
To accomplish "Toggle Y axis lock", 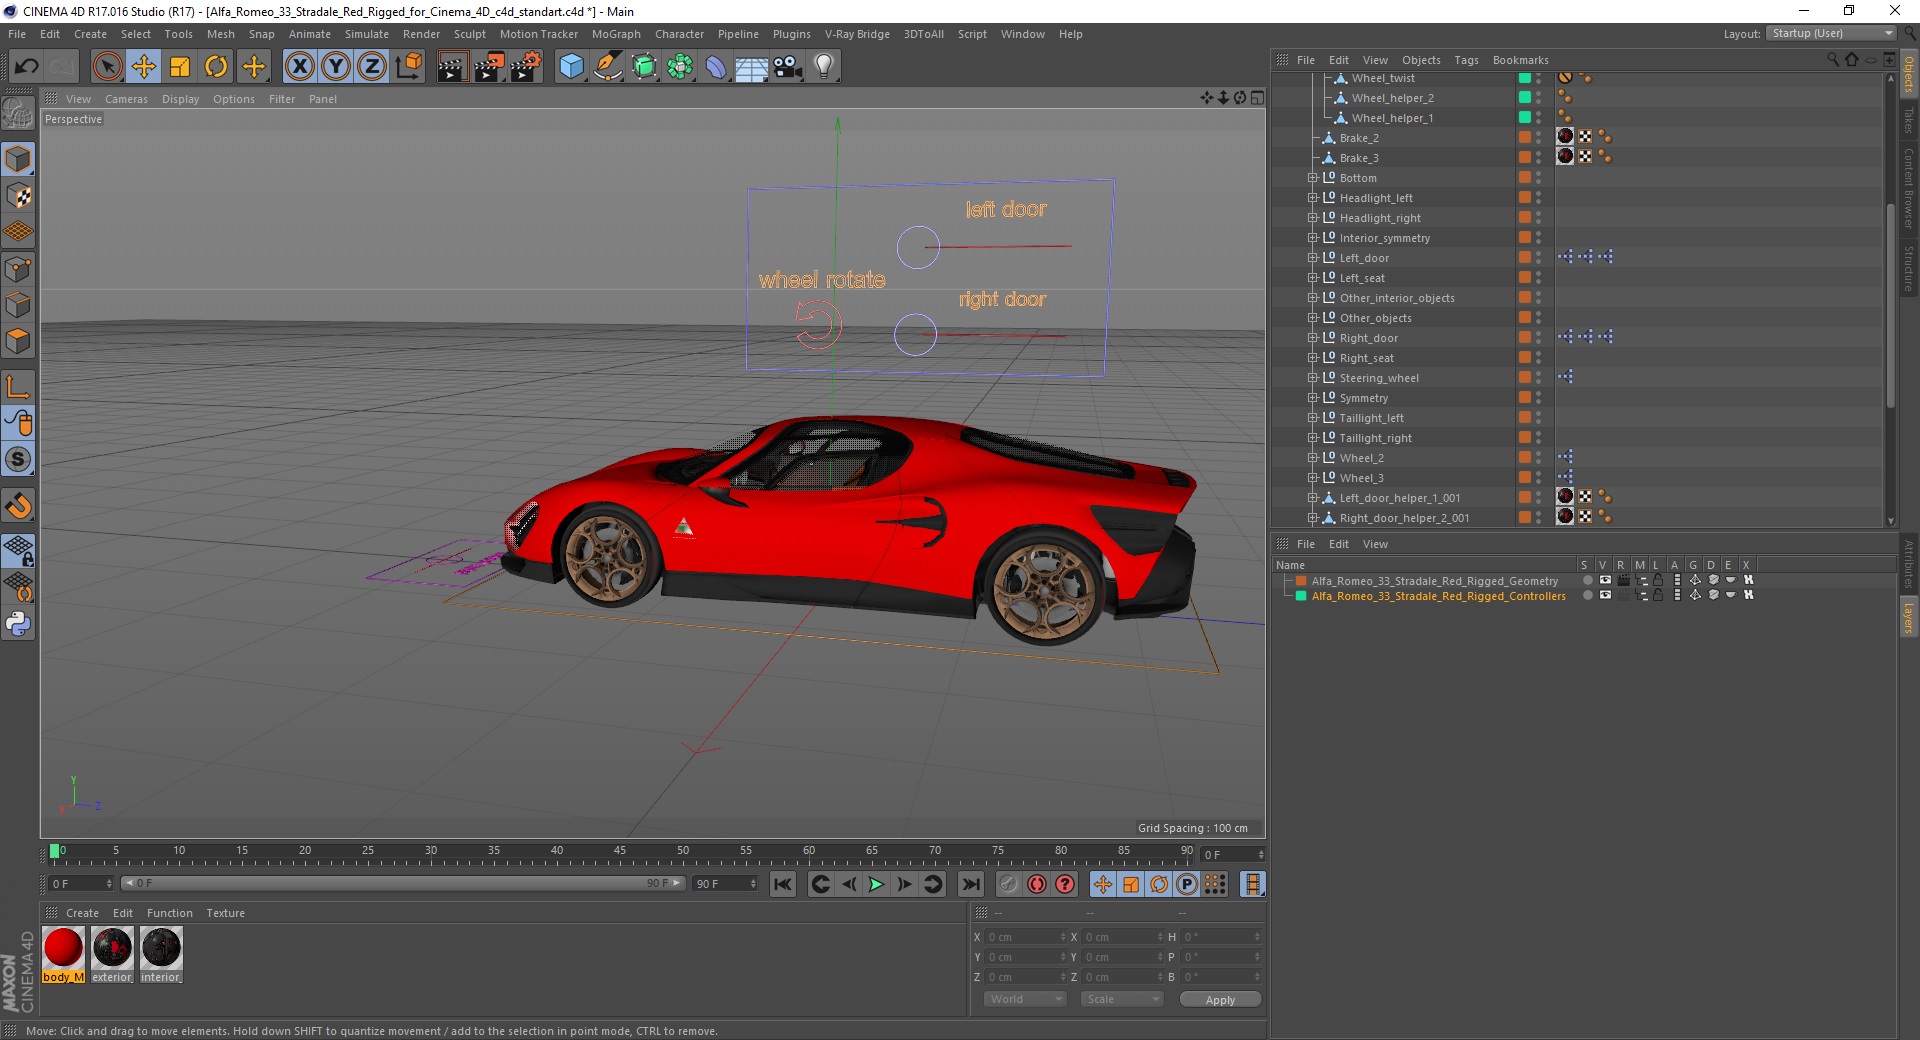I will [x=336, y=67].
